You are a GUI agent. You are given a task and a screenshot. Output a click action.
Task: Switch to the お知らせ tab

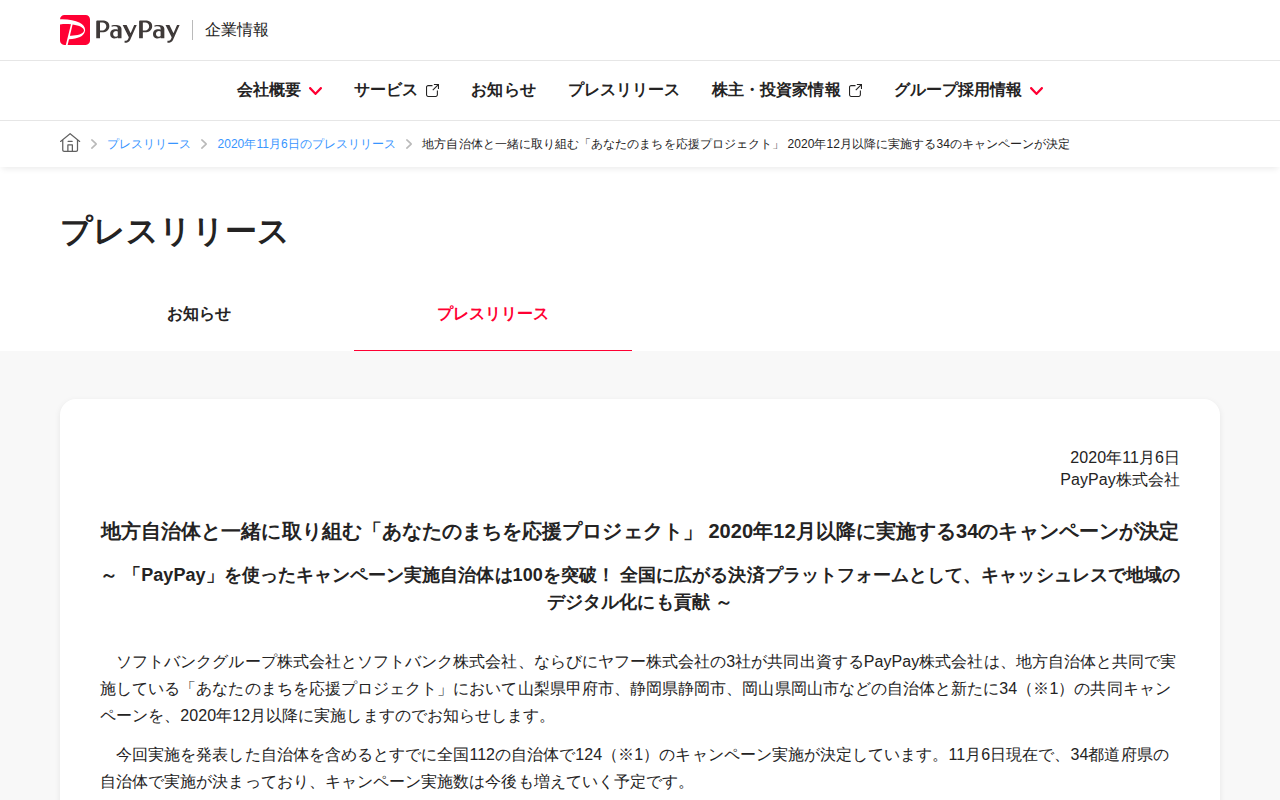tap(199, 314)
